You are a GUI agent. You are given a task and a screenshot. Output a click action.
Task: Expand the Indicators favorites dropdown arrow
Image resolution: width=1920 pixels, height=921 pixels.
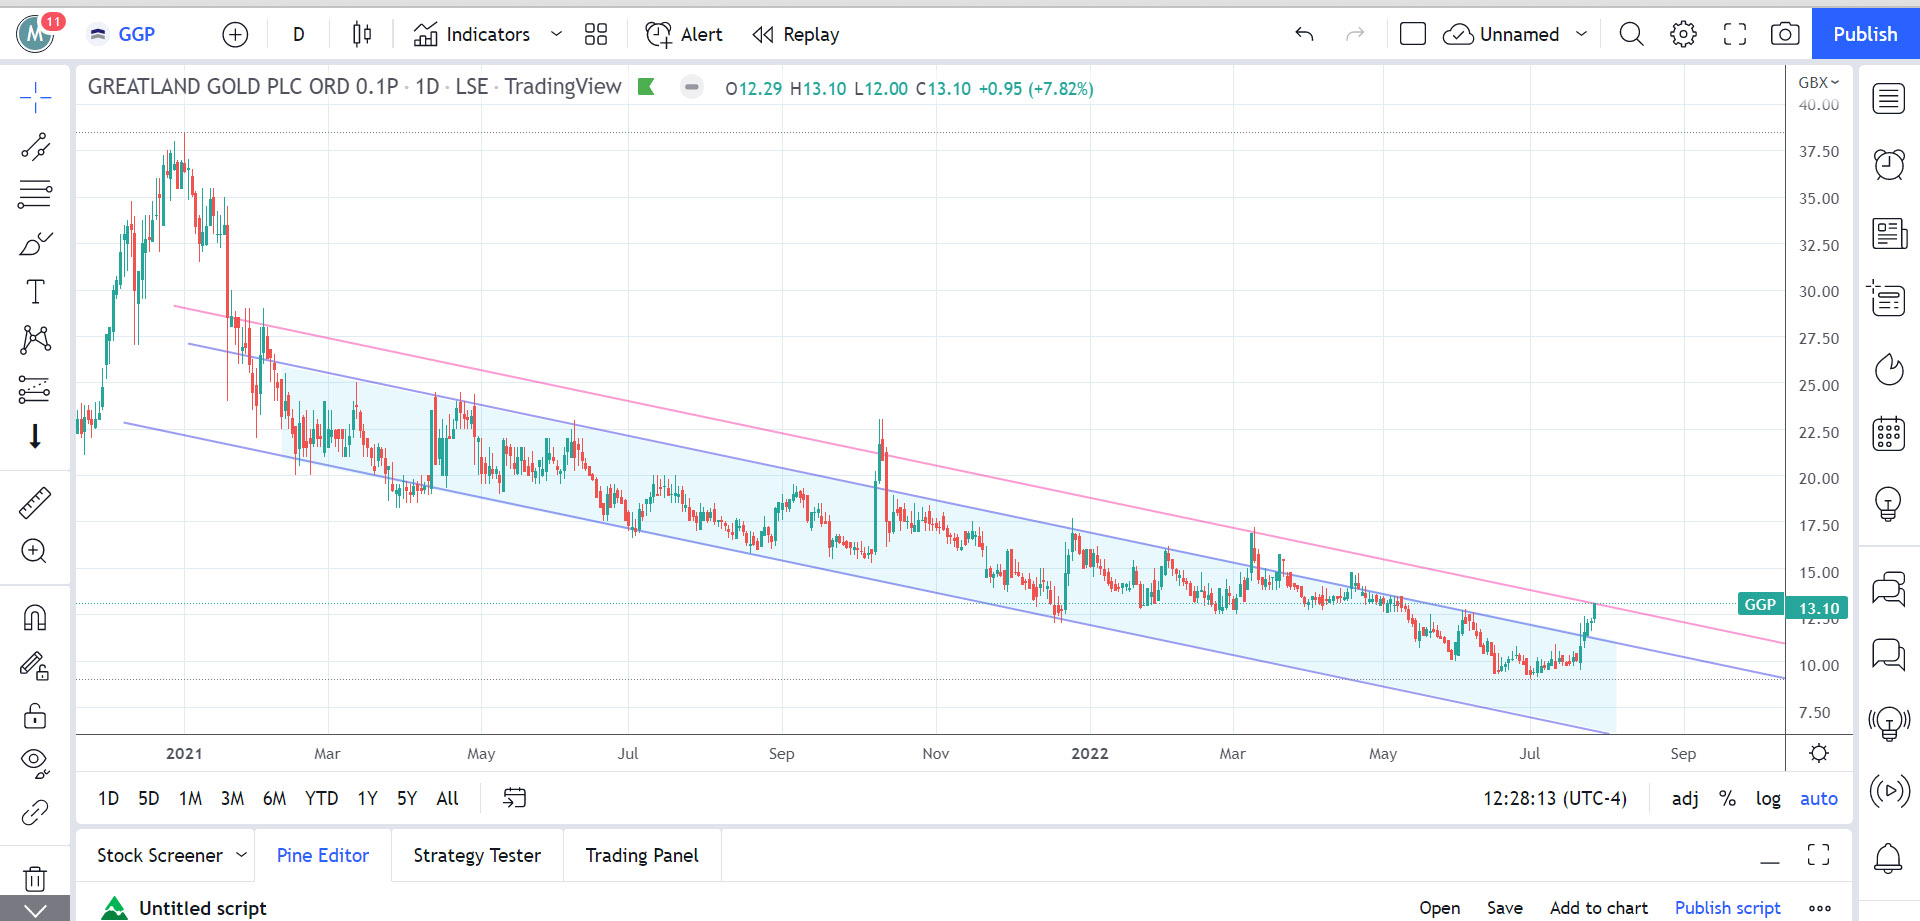point(557,34)
